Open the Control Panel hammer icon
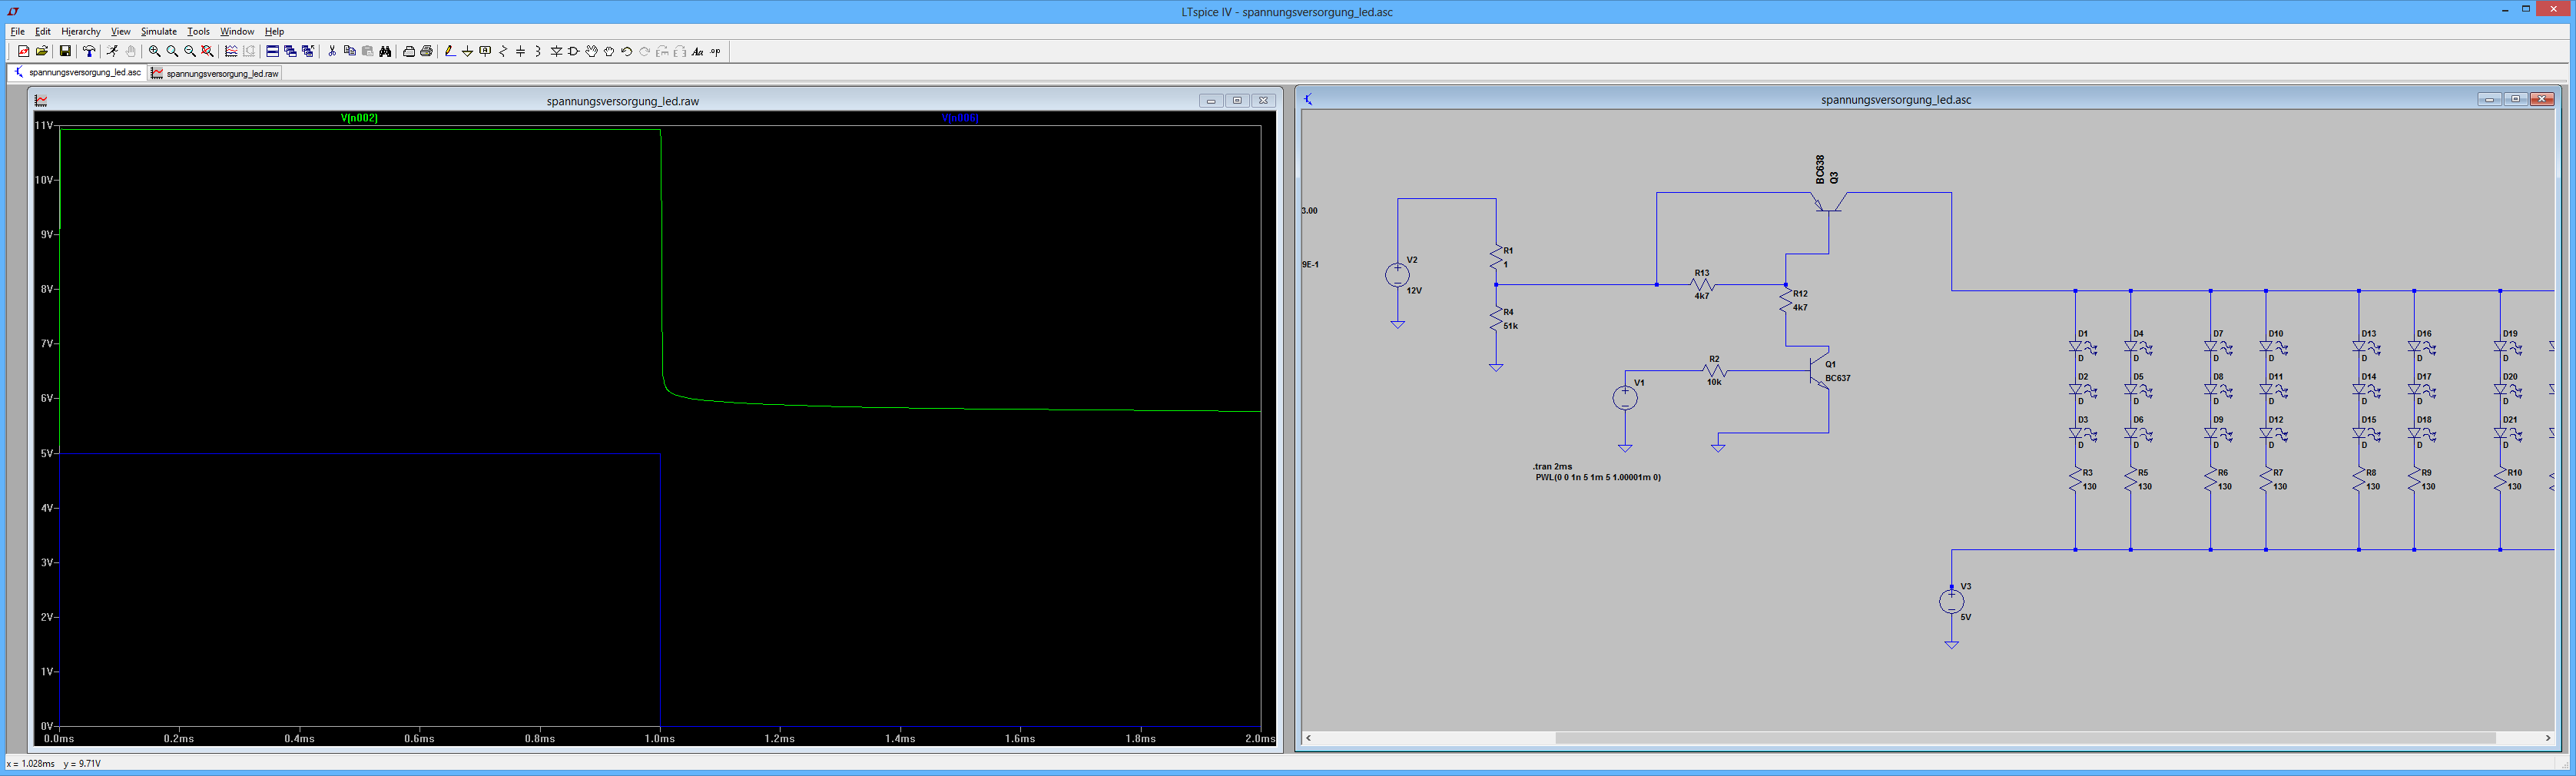 point(89,51)
